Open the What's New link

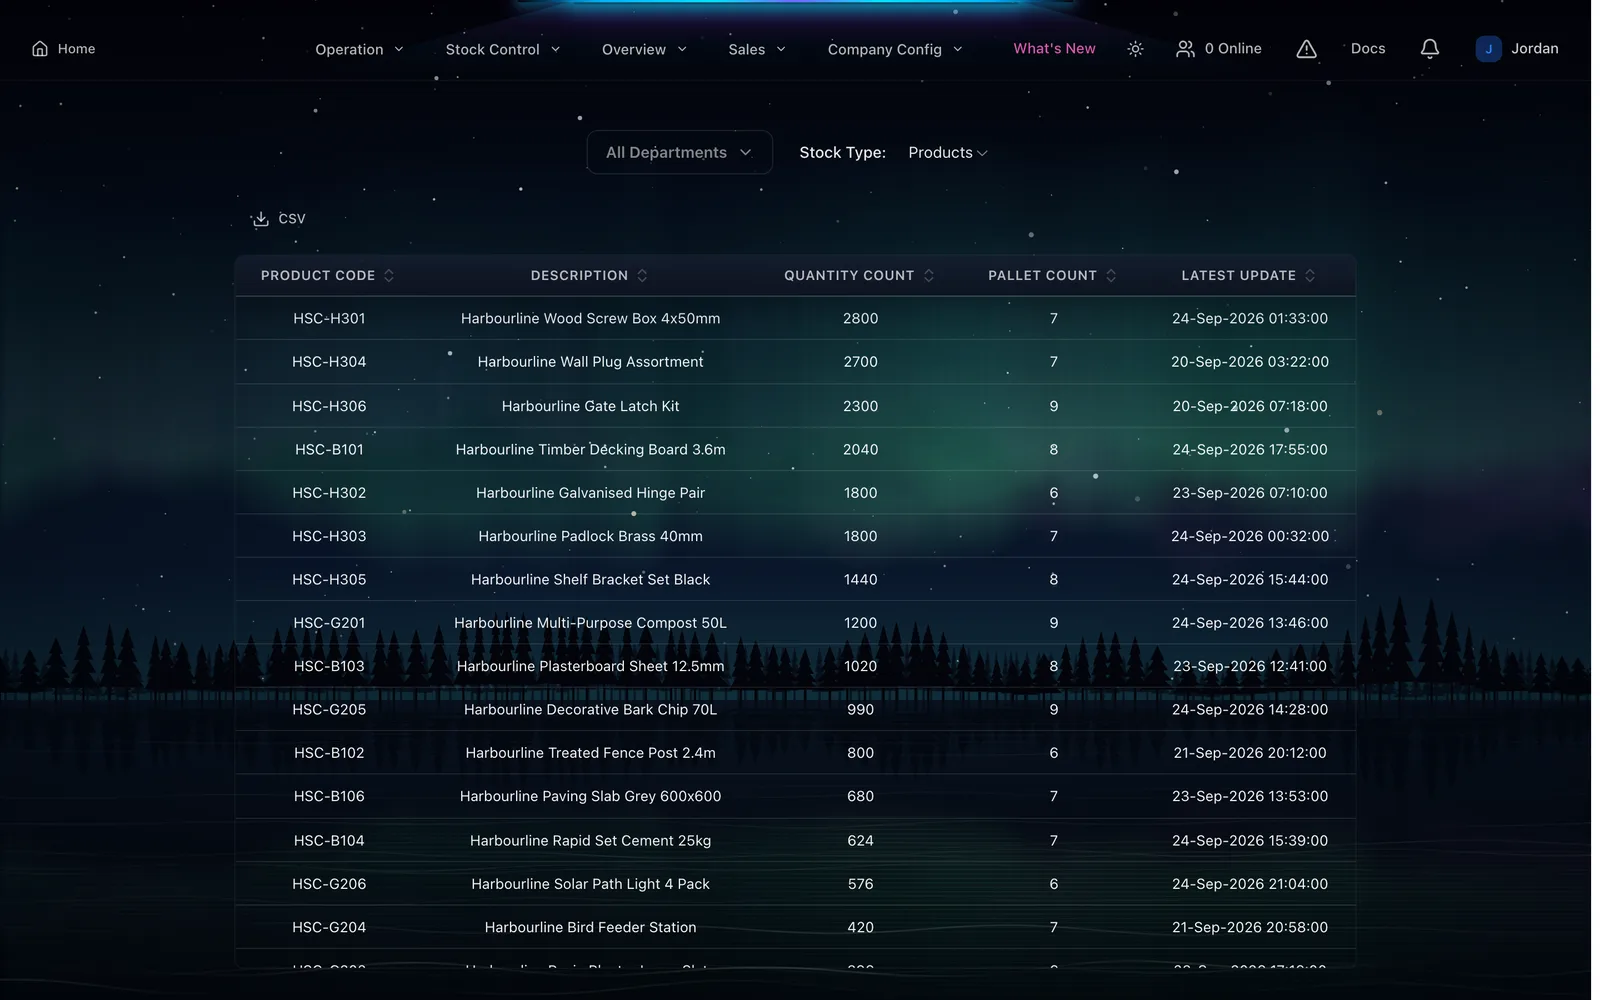click(1054, 48)
